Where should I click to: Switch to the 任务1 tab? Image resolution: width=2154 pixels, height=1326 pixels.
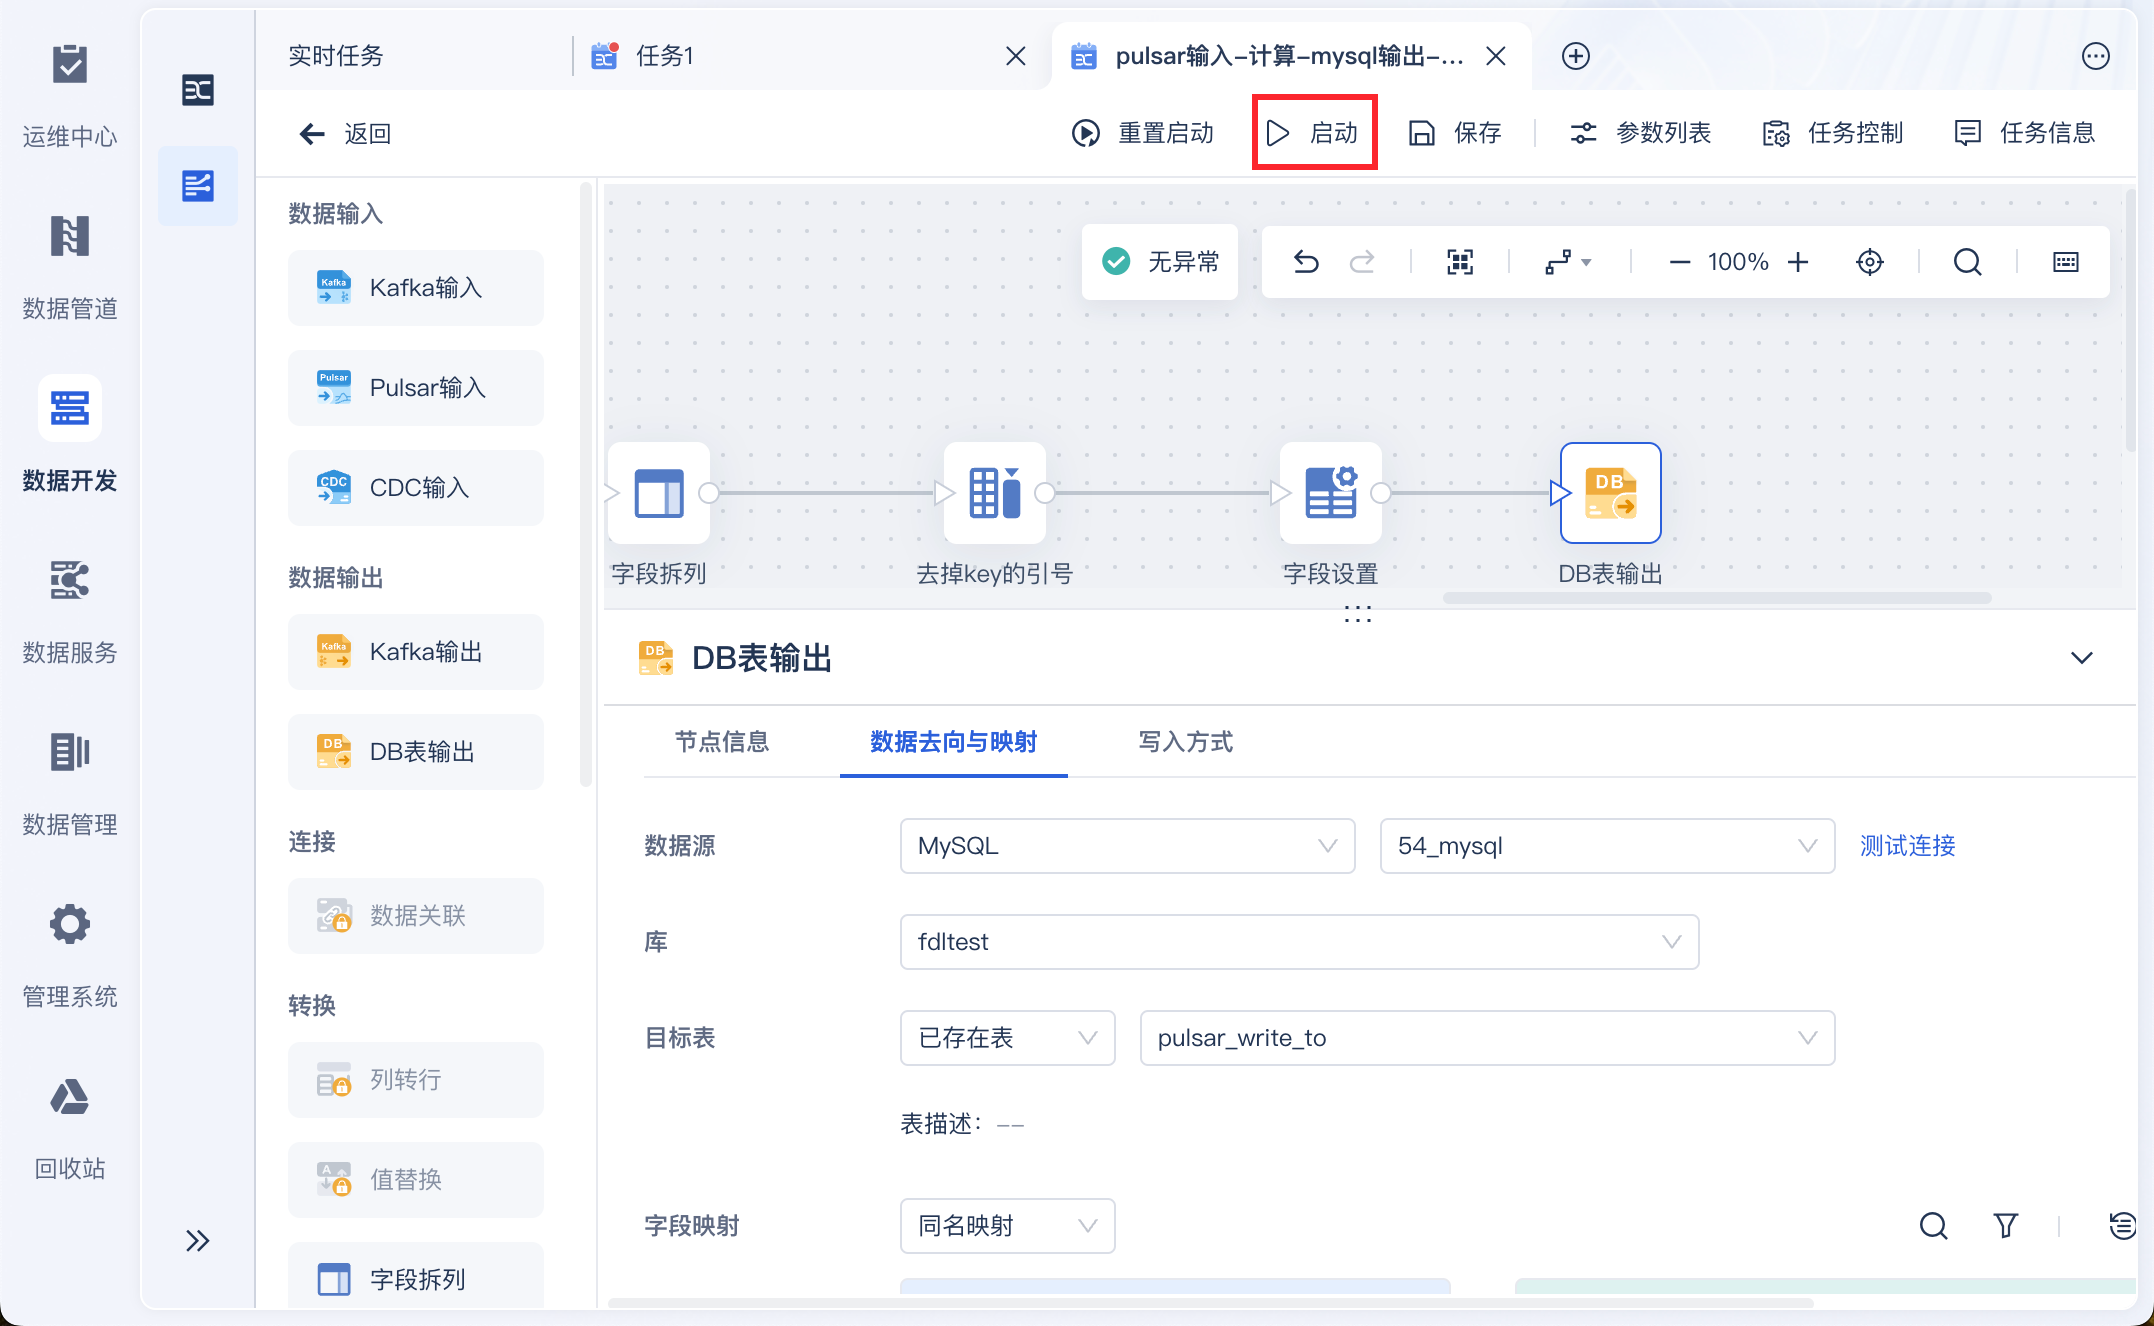(x=664, y=56)
